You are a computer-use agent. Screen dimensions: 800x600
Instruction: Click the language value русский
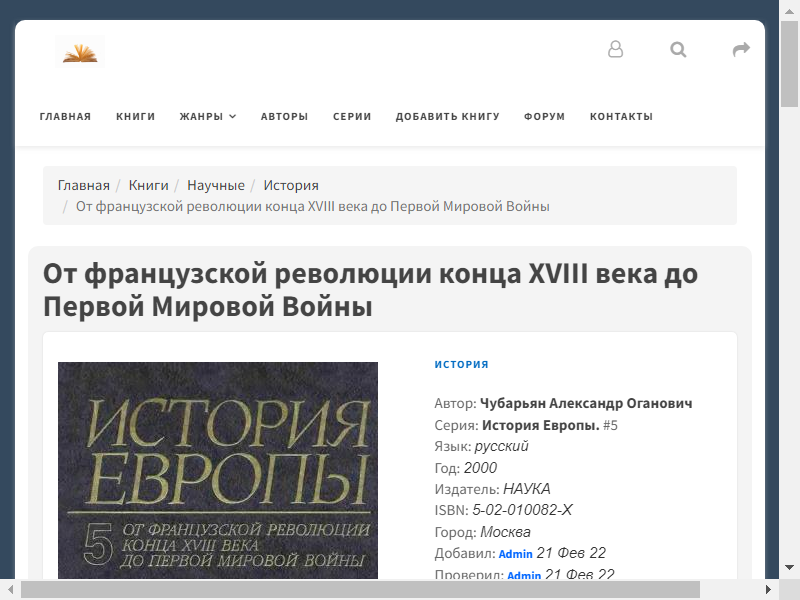501,446
